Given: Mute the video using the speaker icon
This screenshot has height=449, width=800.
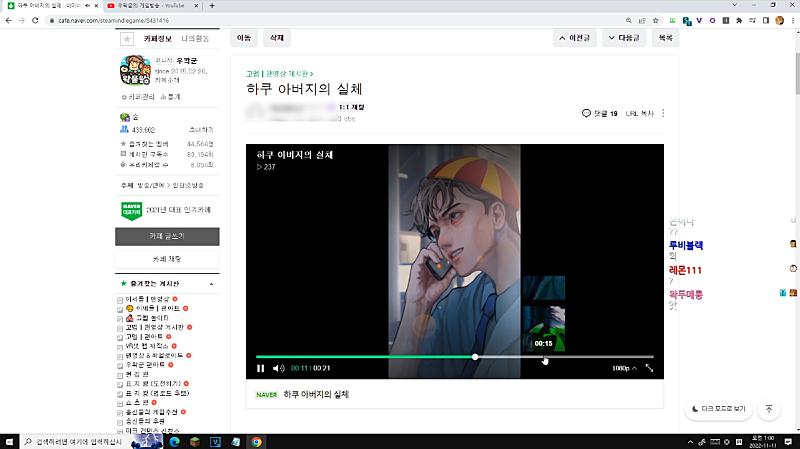Looking at the screenshot, I should coord(279,368).
